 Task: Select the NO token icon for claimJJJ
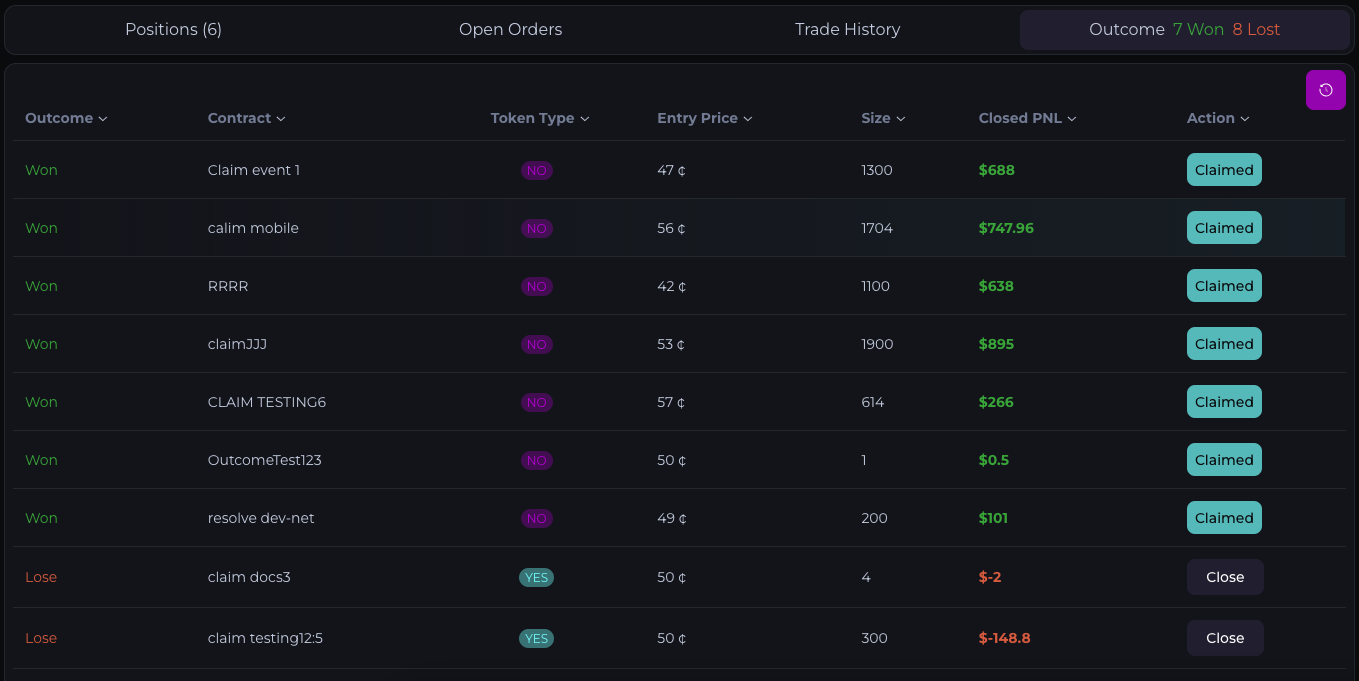click(x=537, y=344)
